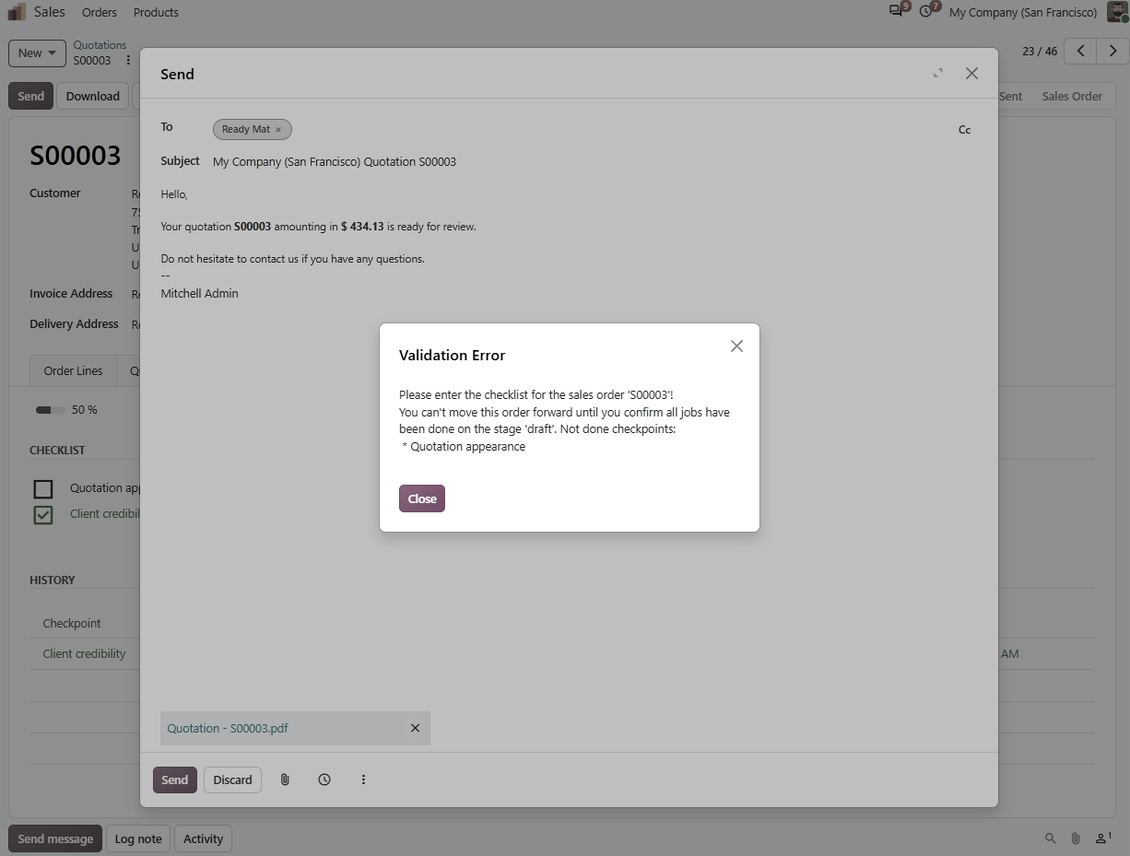Click Cc to add copy recipients
This screenshot has height=856, width=1130.
pos(964,130)
